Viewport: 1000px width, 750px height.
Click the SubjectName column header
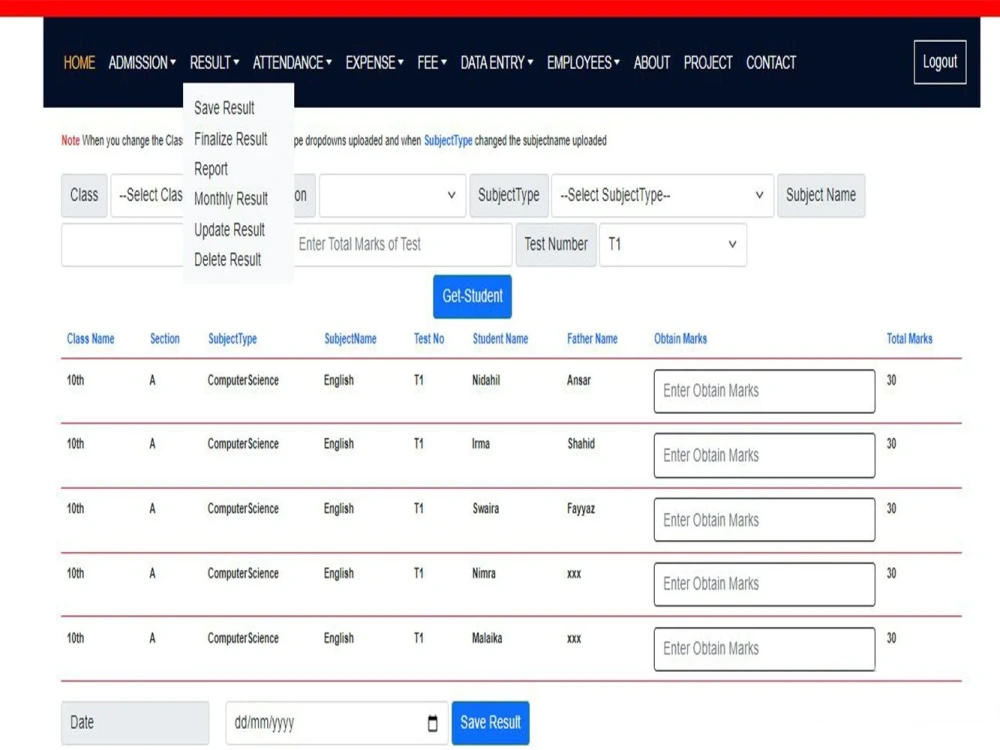[x=350, y=339]
